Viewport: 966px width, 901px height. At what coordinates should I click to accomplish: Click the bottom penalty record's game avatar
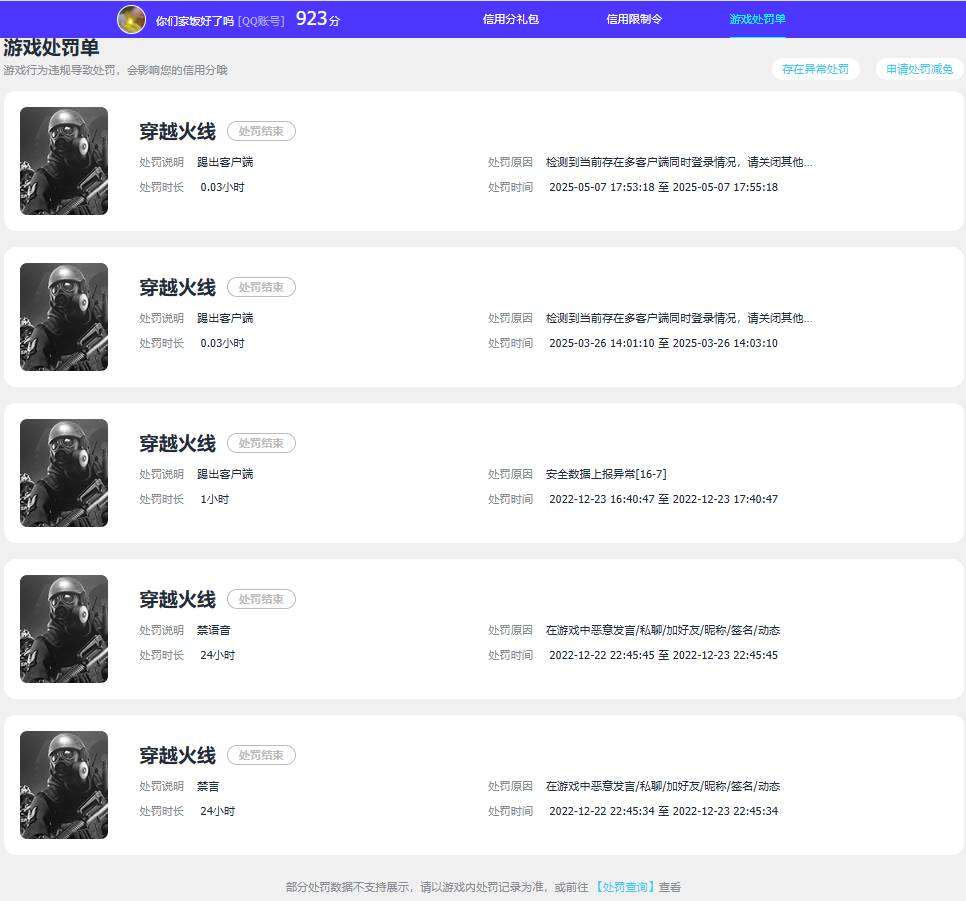coord(63,785)
